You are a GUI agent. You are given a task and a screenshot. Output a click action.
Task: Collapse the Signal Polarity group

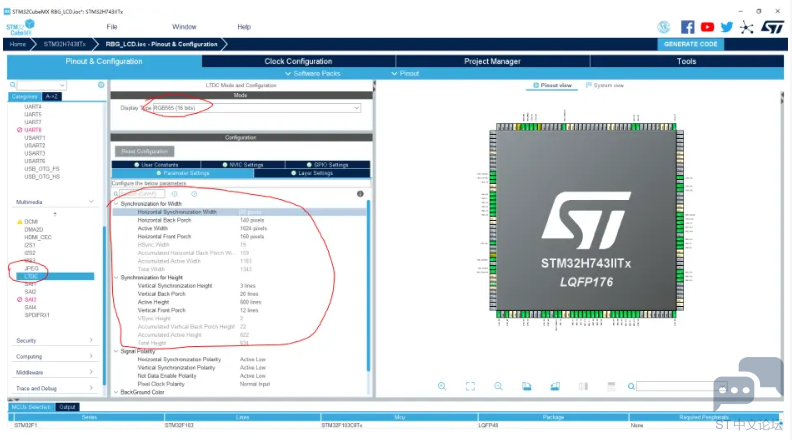pyautogui.click(x=116, y=352)
